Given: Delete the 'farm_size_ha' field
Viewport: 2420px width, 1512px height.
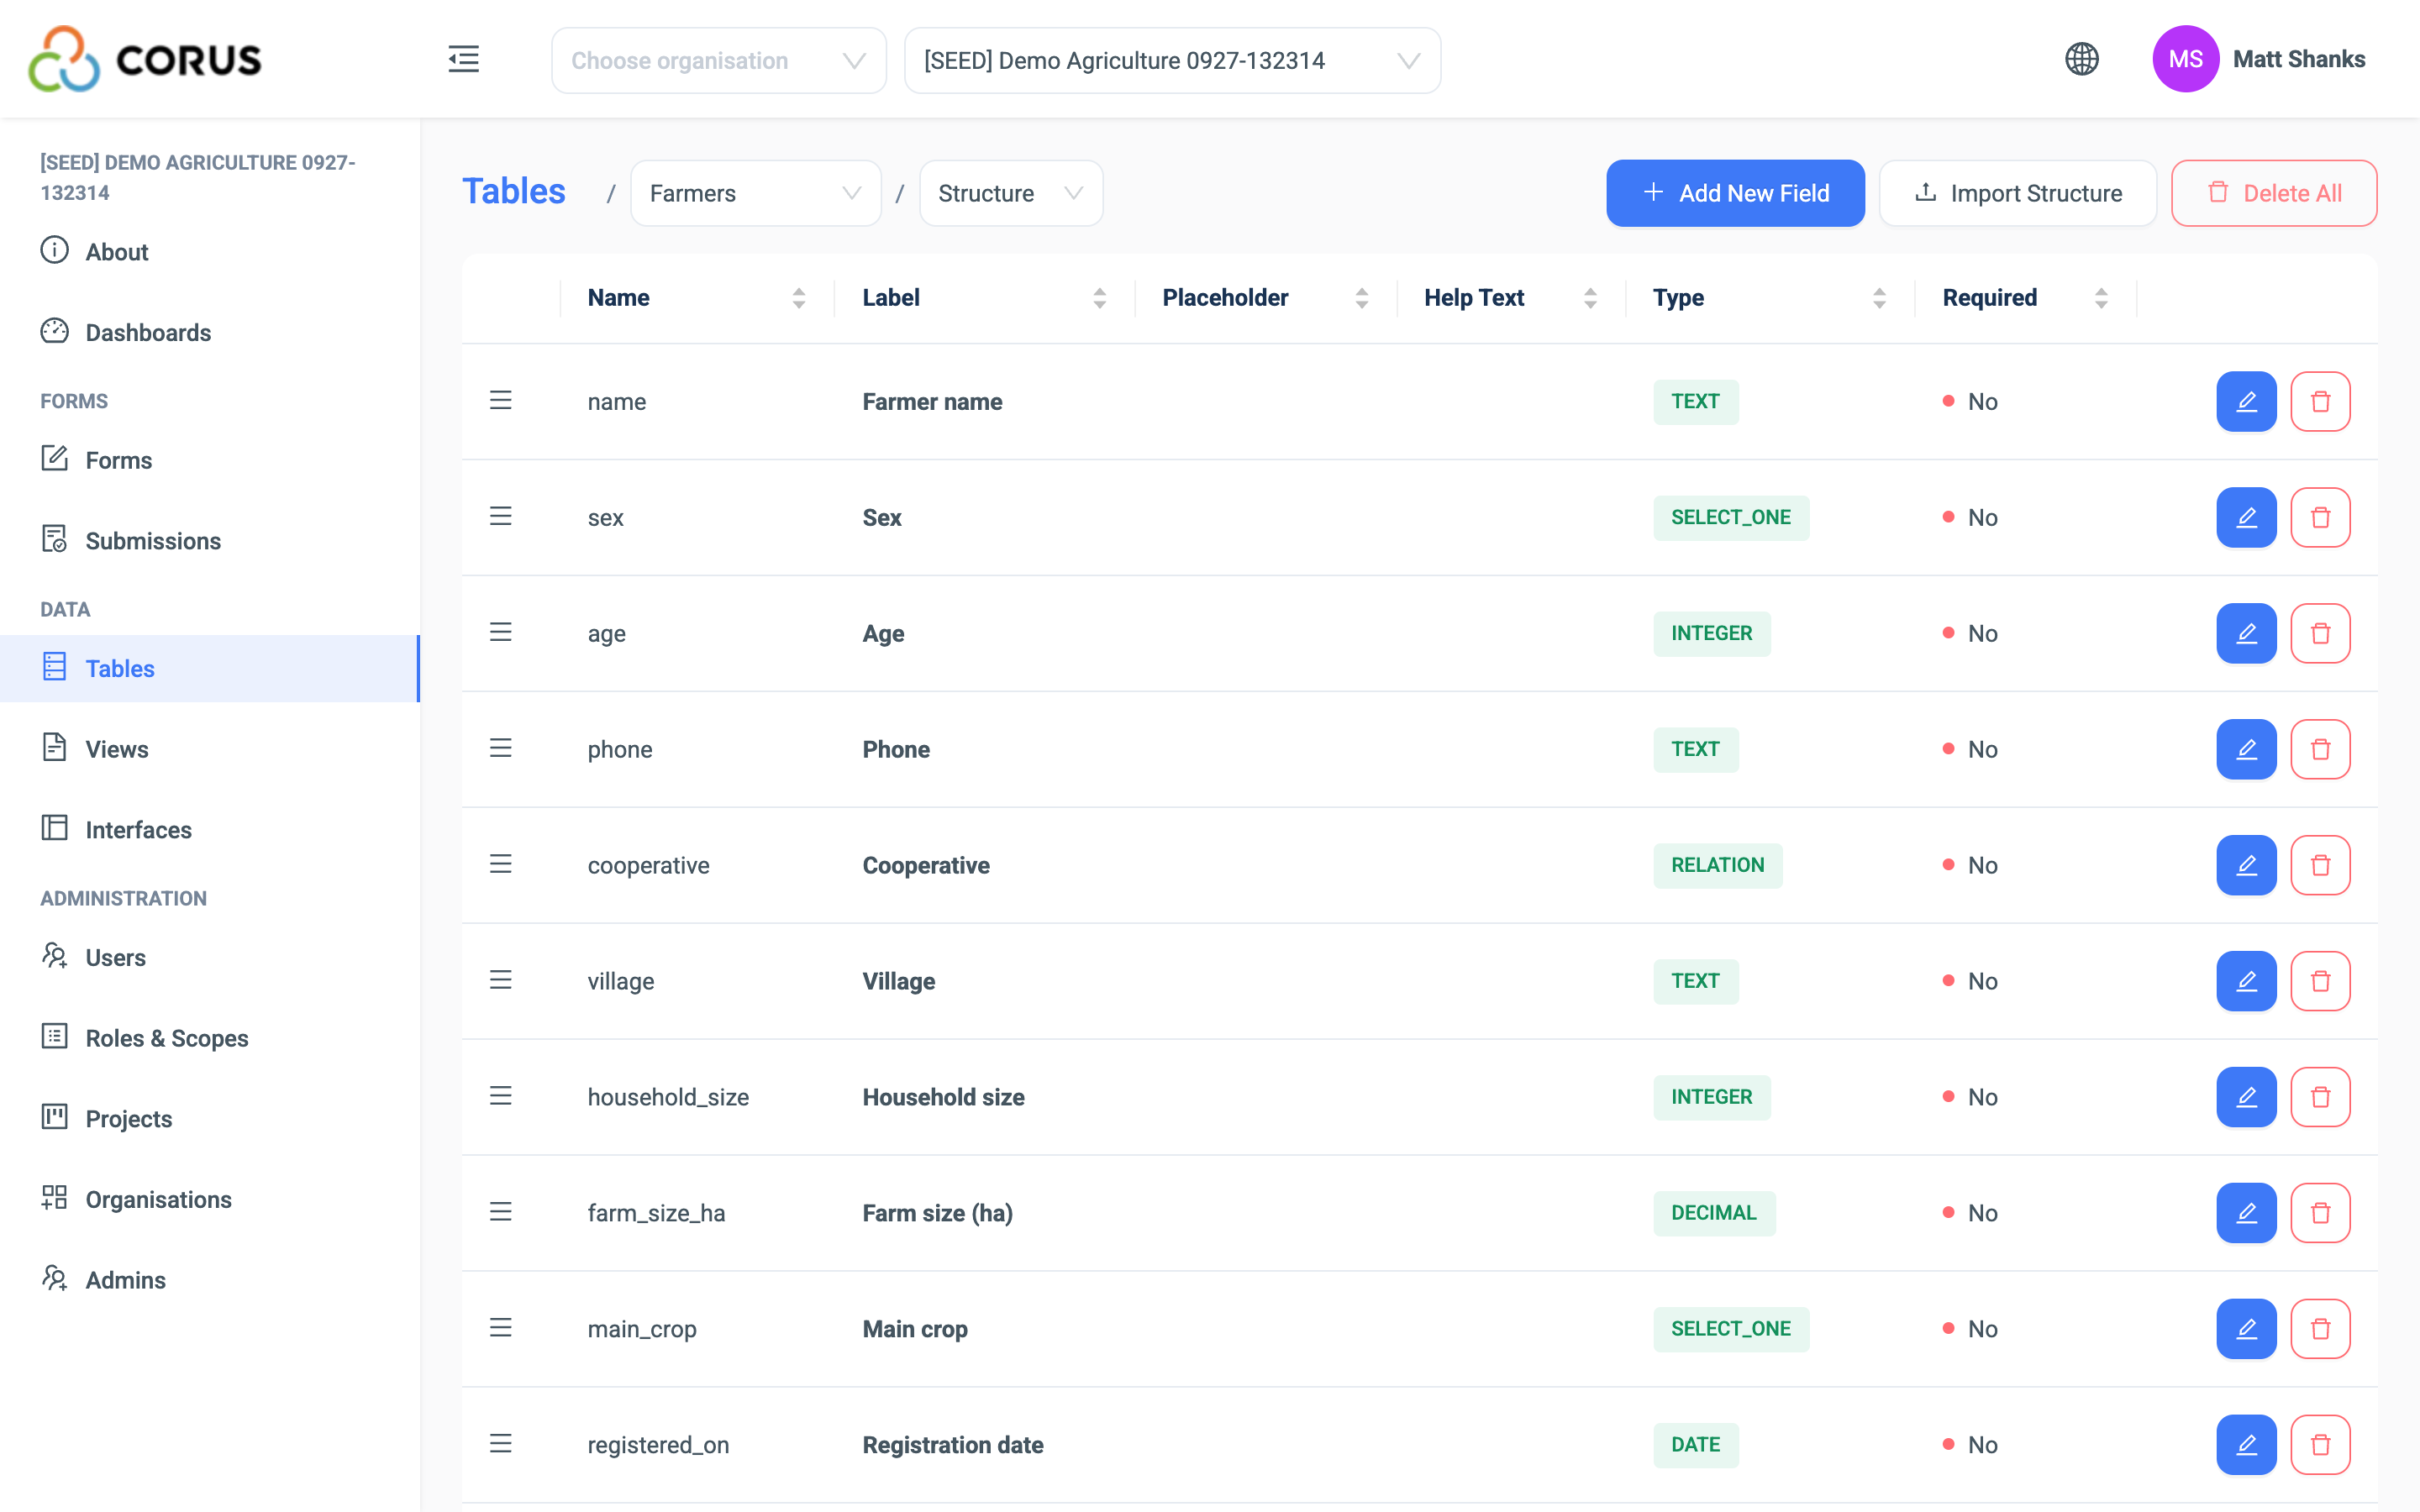Looking at the screenshot, I should pyautogui.click(x=2320, y=1213).
